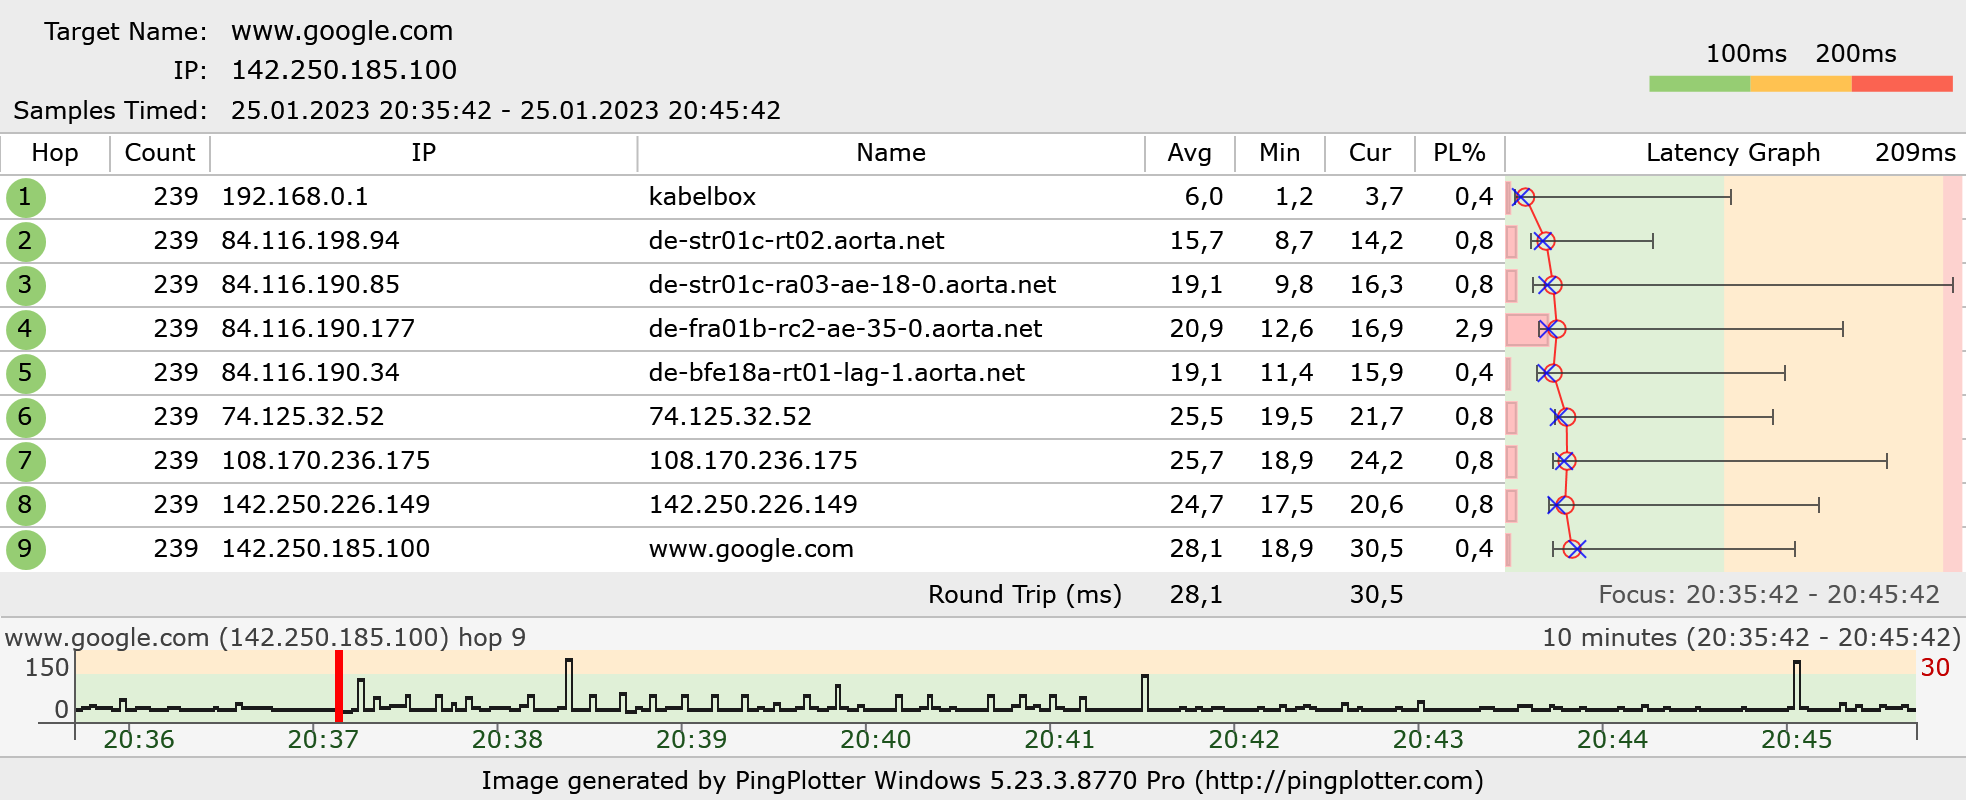Click the target IP 142.250.185.100 at top
The width and height of the screenshot is (1966, 800).
click(344, 70)
